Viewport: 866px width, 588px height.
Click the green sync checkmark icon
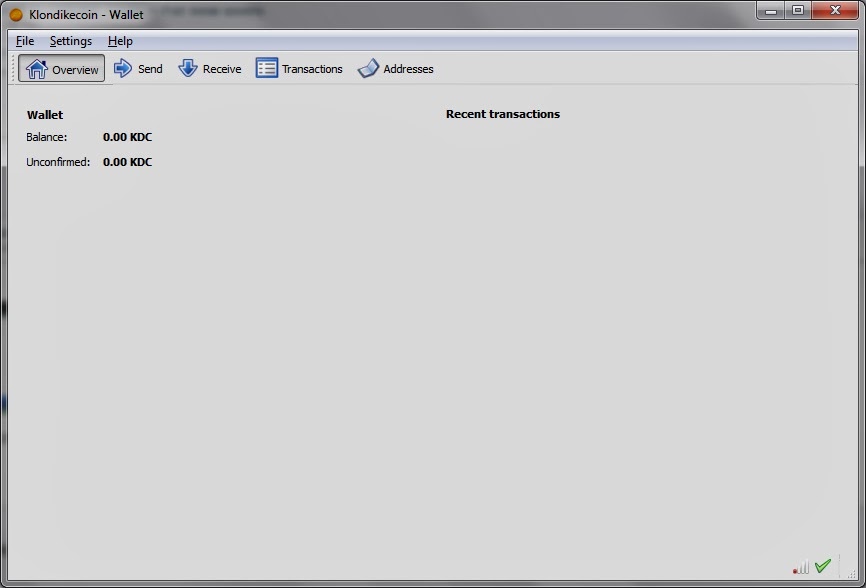(822, 566)
